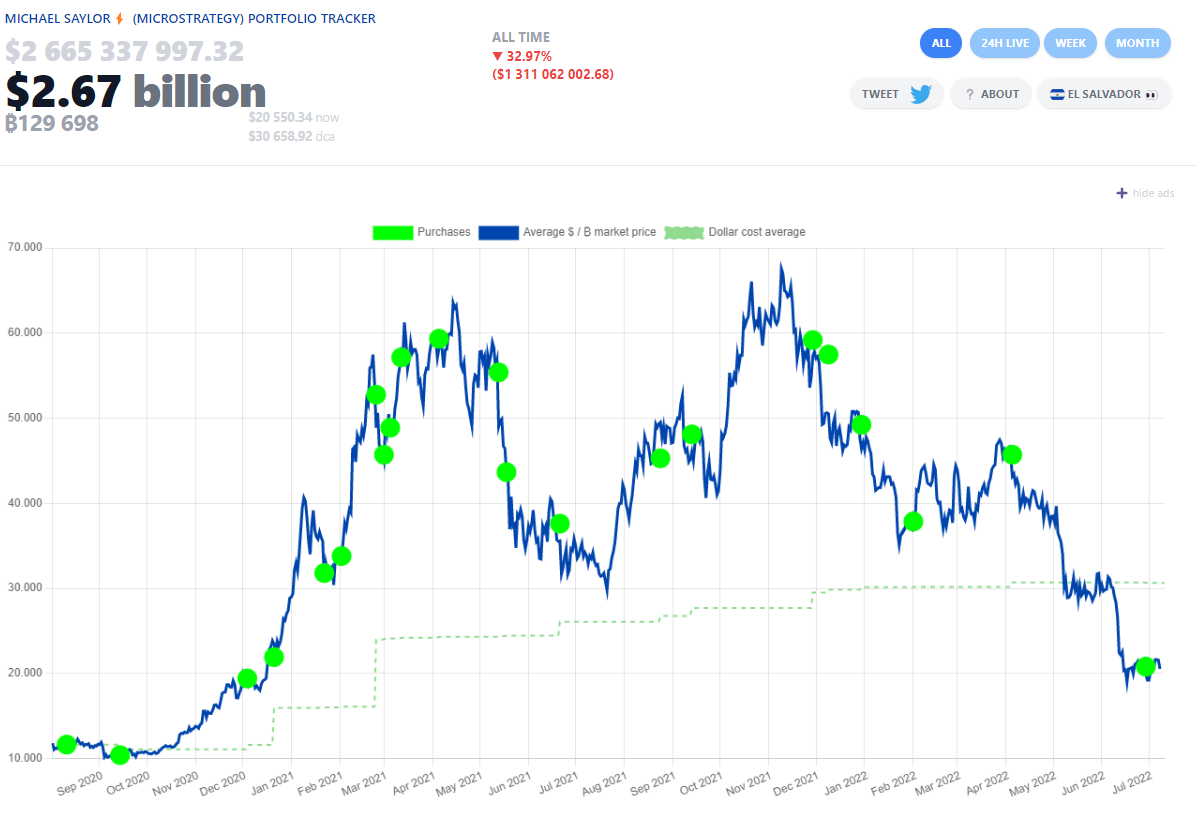Screen dimensions: 1197x815
Task: Share via the TWEET button
Action: tap(896, 94)
